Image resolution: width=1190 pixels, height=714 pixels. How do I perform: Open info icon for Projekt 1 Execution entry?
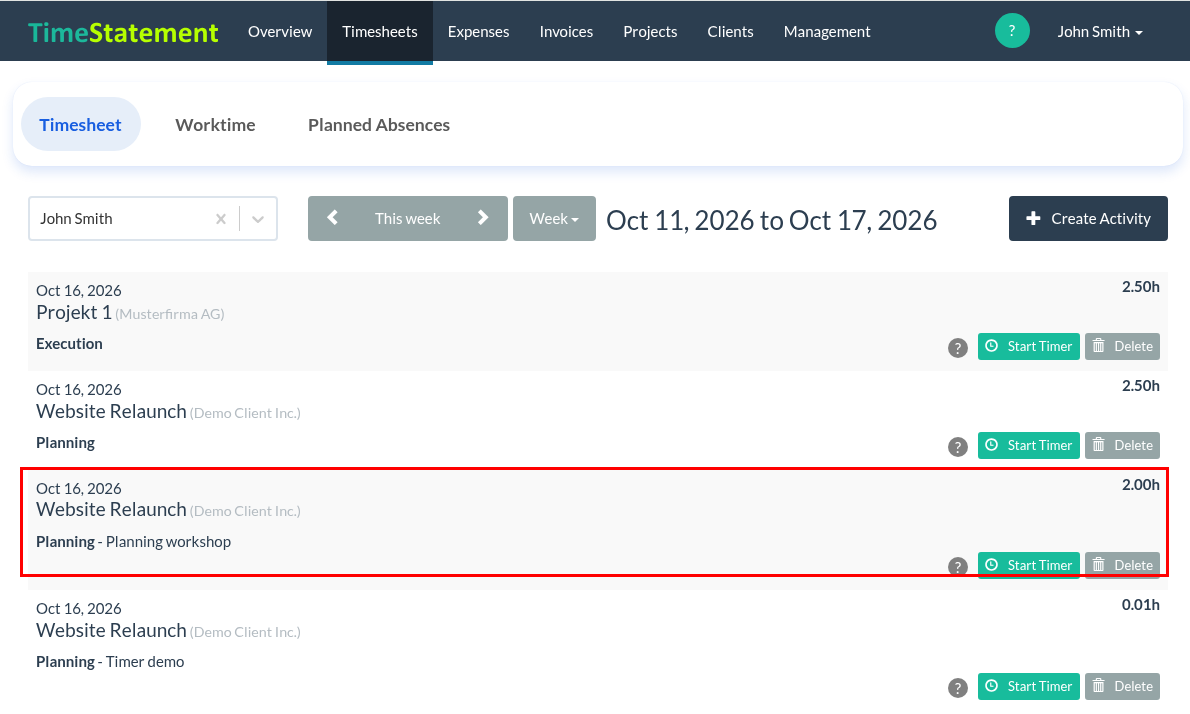[958, 348]
